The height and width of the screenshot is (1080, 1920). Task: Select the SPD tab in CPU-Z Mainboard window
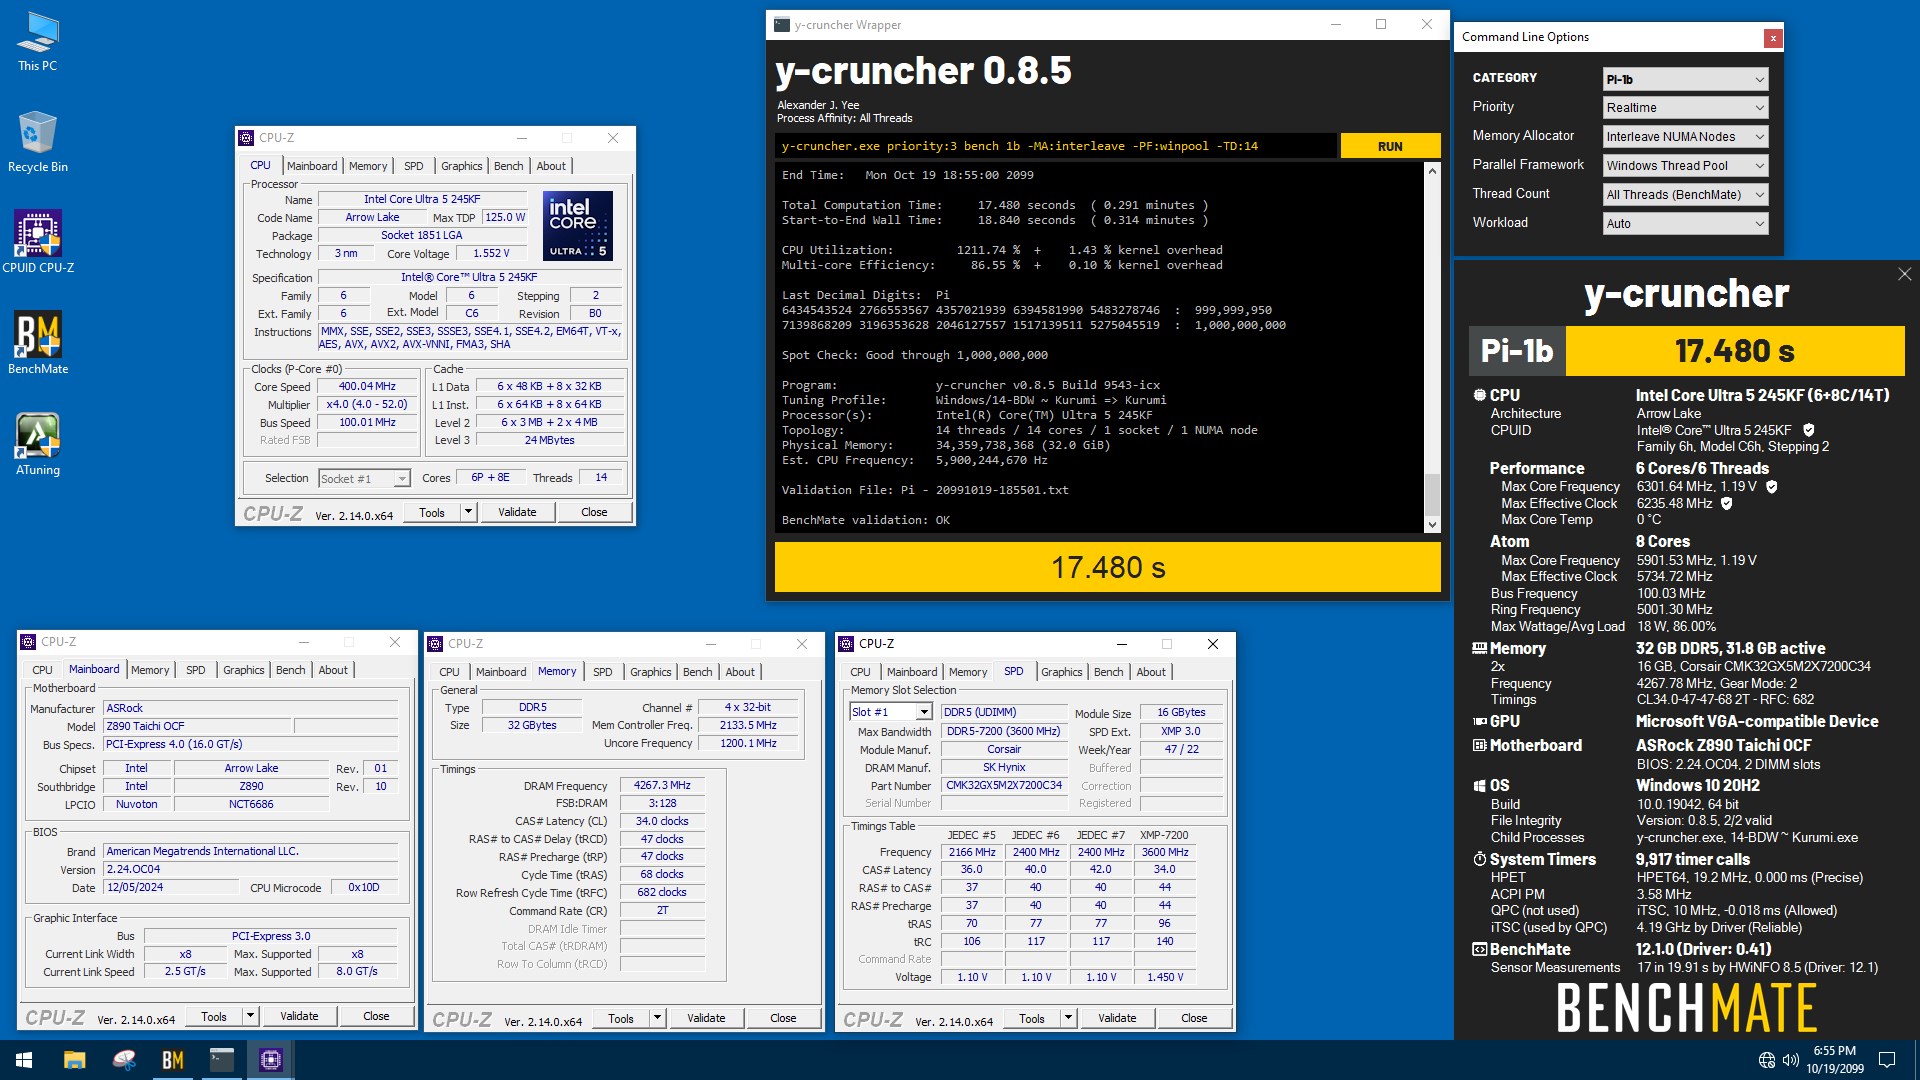point(196,670)
